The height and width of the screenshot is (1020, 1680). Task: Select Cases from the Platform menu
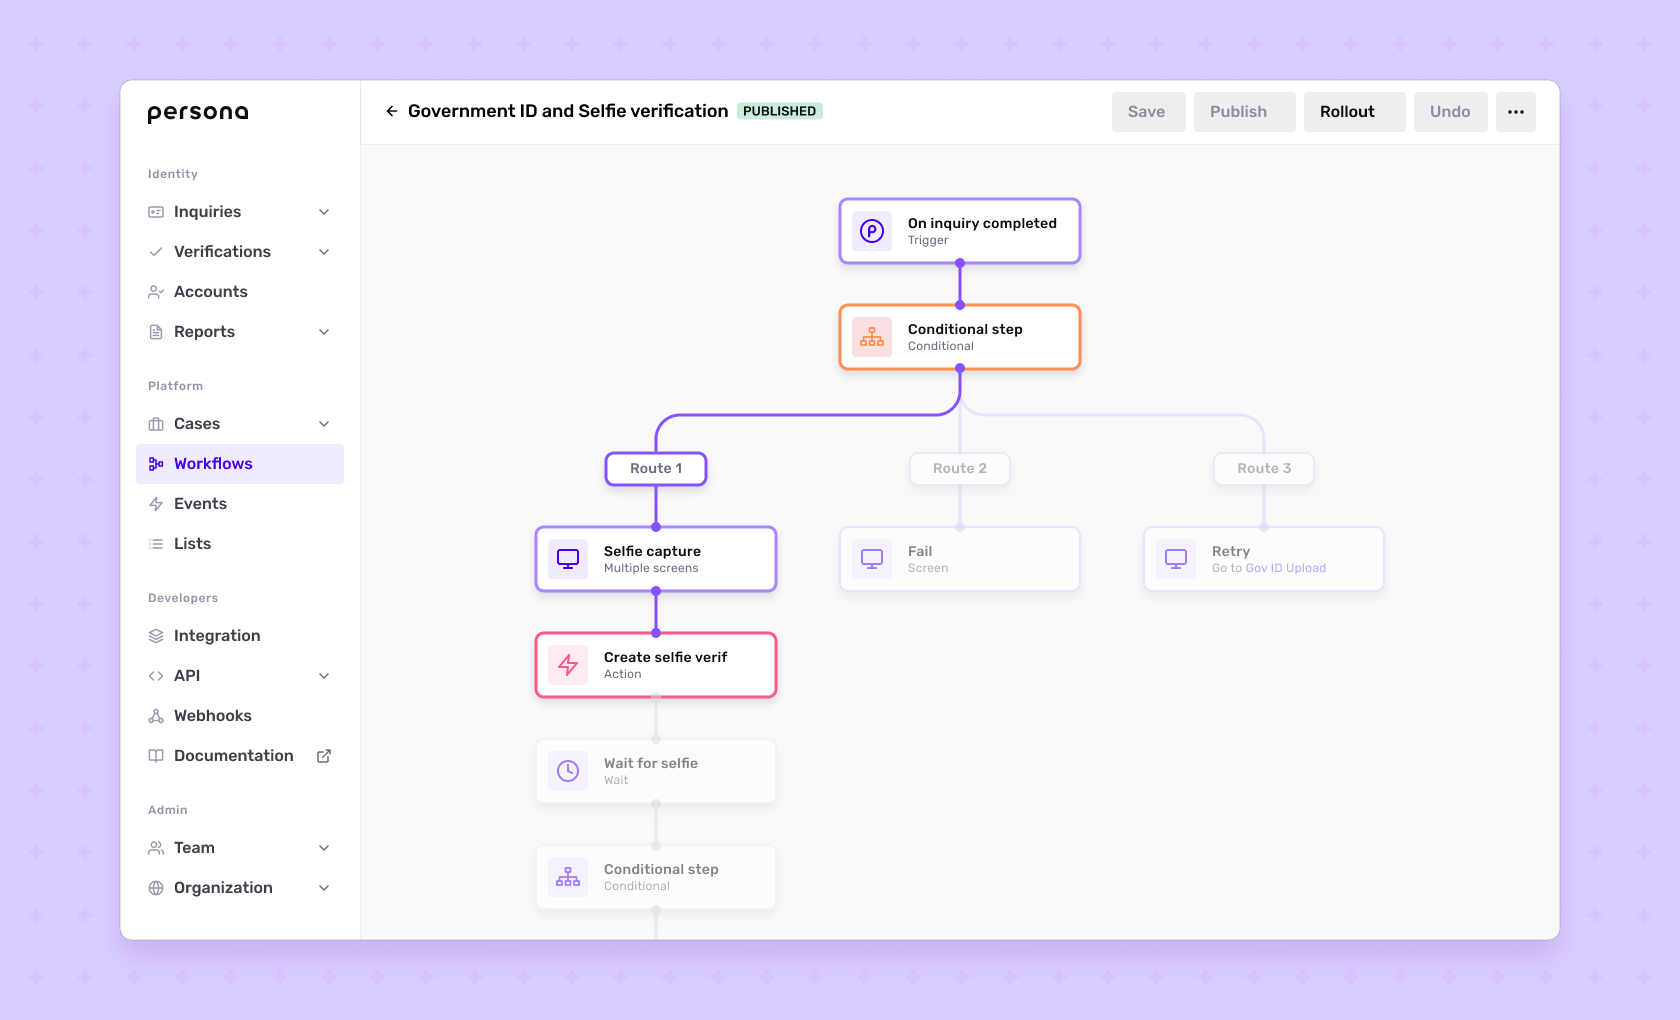click(x=197, y=423)
